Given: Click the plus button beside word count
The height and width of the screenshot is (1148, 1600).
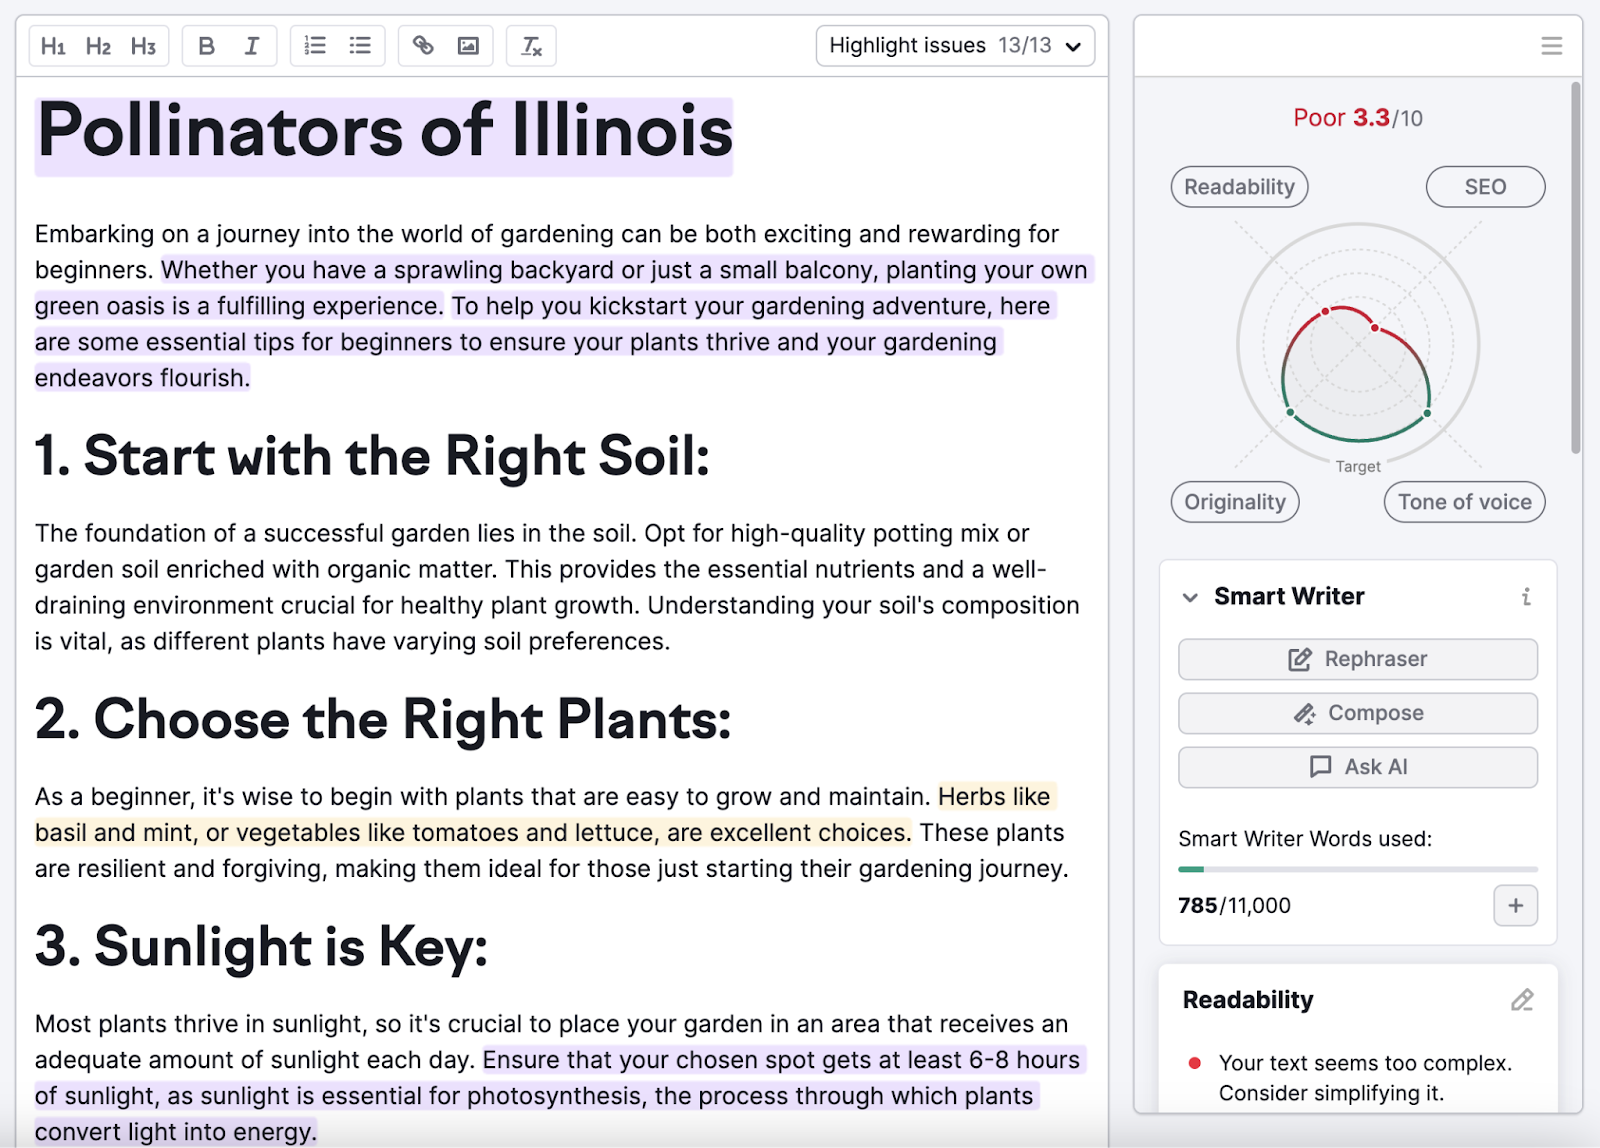Looking at the screenshot, I should pos(1515,906).
